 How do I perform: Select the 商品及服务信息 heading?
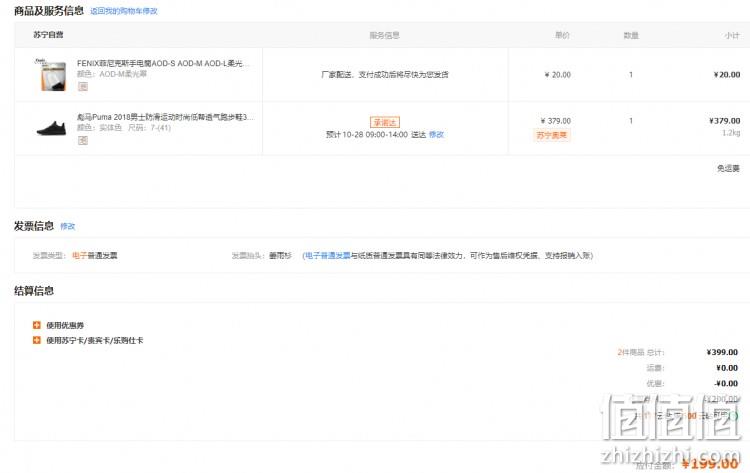[49, 11]
